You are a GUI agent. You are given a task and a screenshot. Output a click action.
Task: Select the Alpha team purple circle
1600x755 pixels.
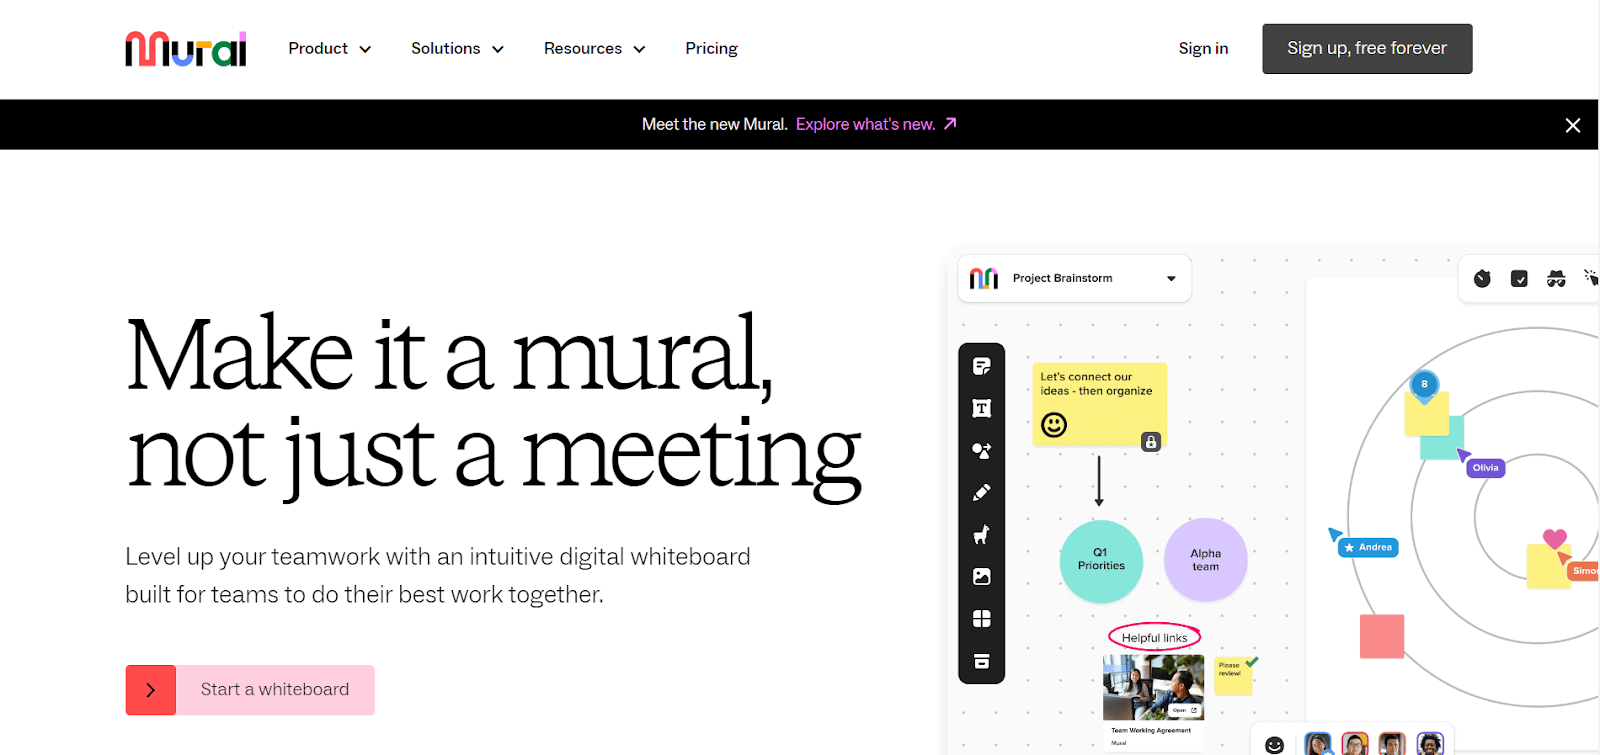click(1206, 560)
